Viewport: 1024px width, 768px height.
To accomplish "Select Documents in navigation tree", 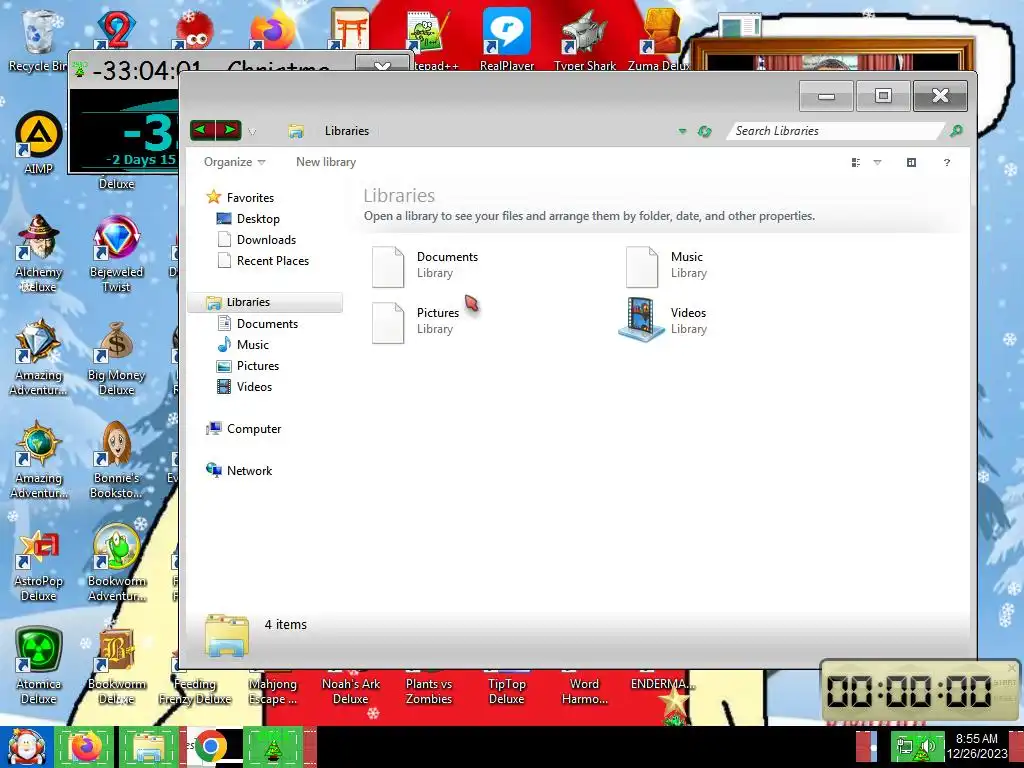I will (257, 323).
